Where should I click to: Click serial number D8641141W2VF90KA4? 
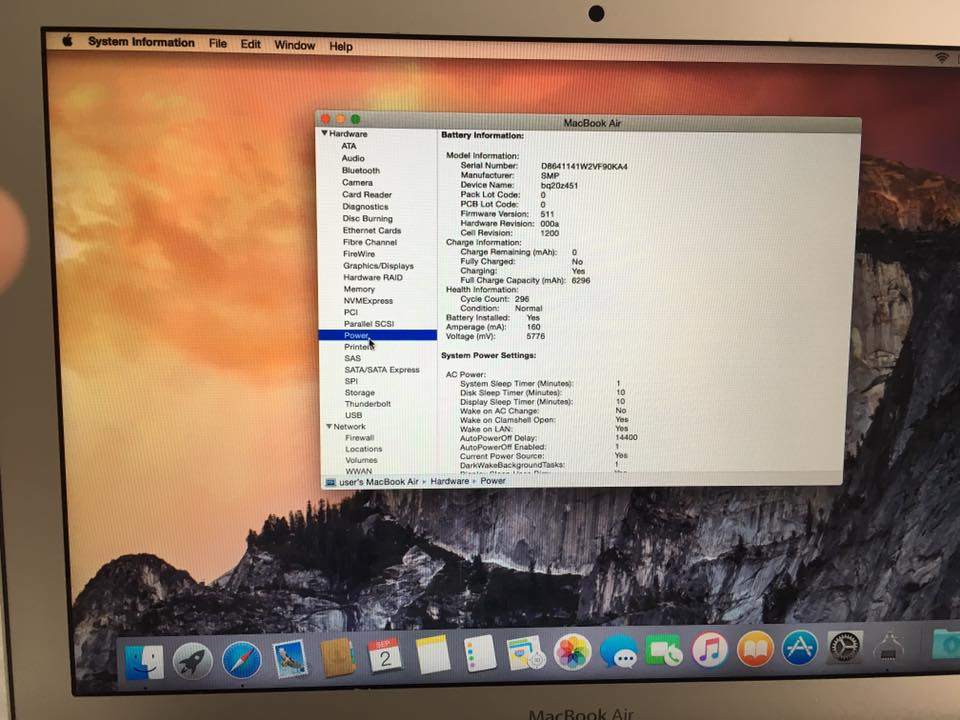(584, 167)
